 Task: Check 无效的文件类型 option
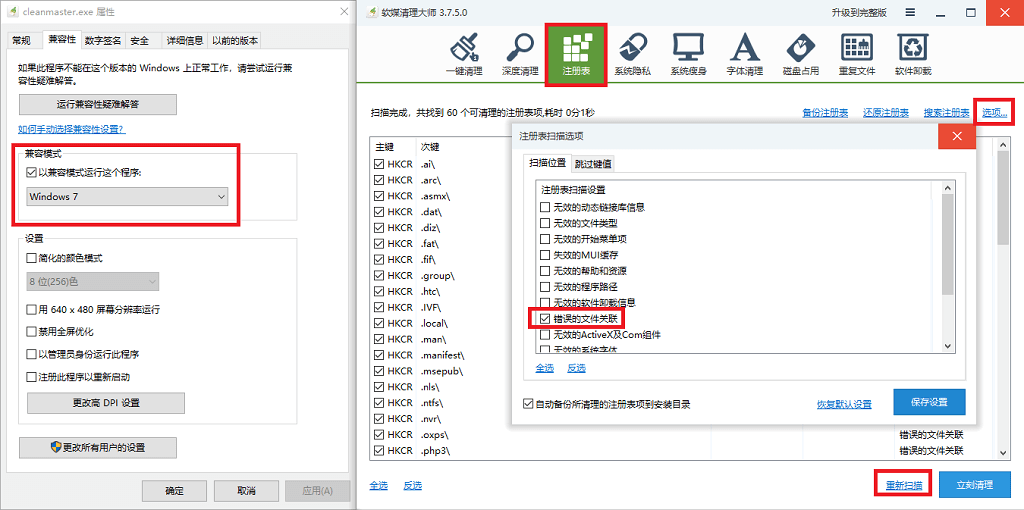click(545, 223)
